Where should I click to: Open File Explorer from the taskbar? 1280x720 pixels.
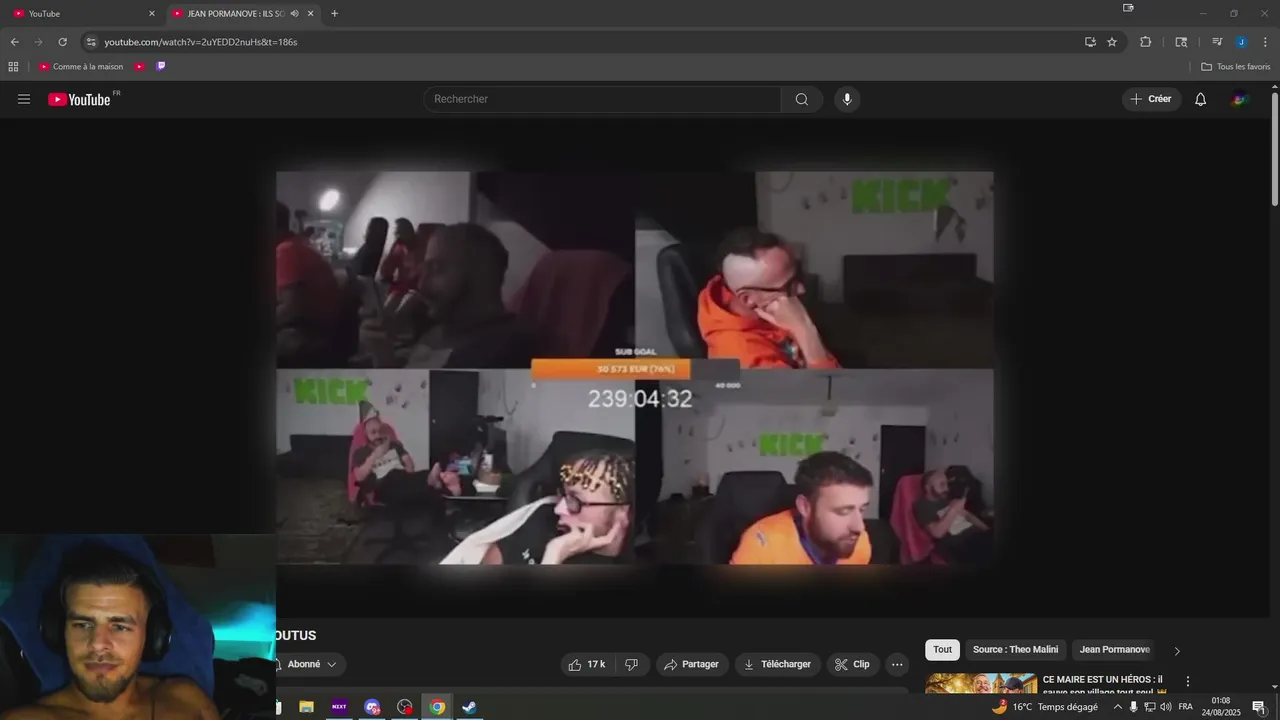tap(307, 707)
